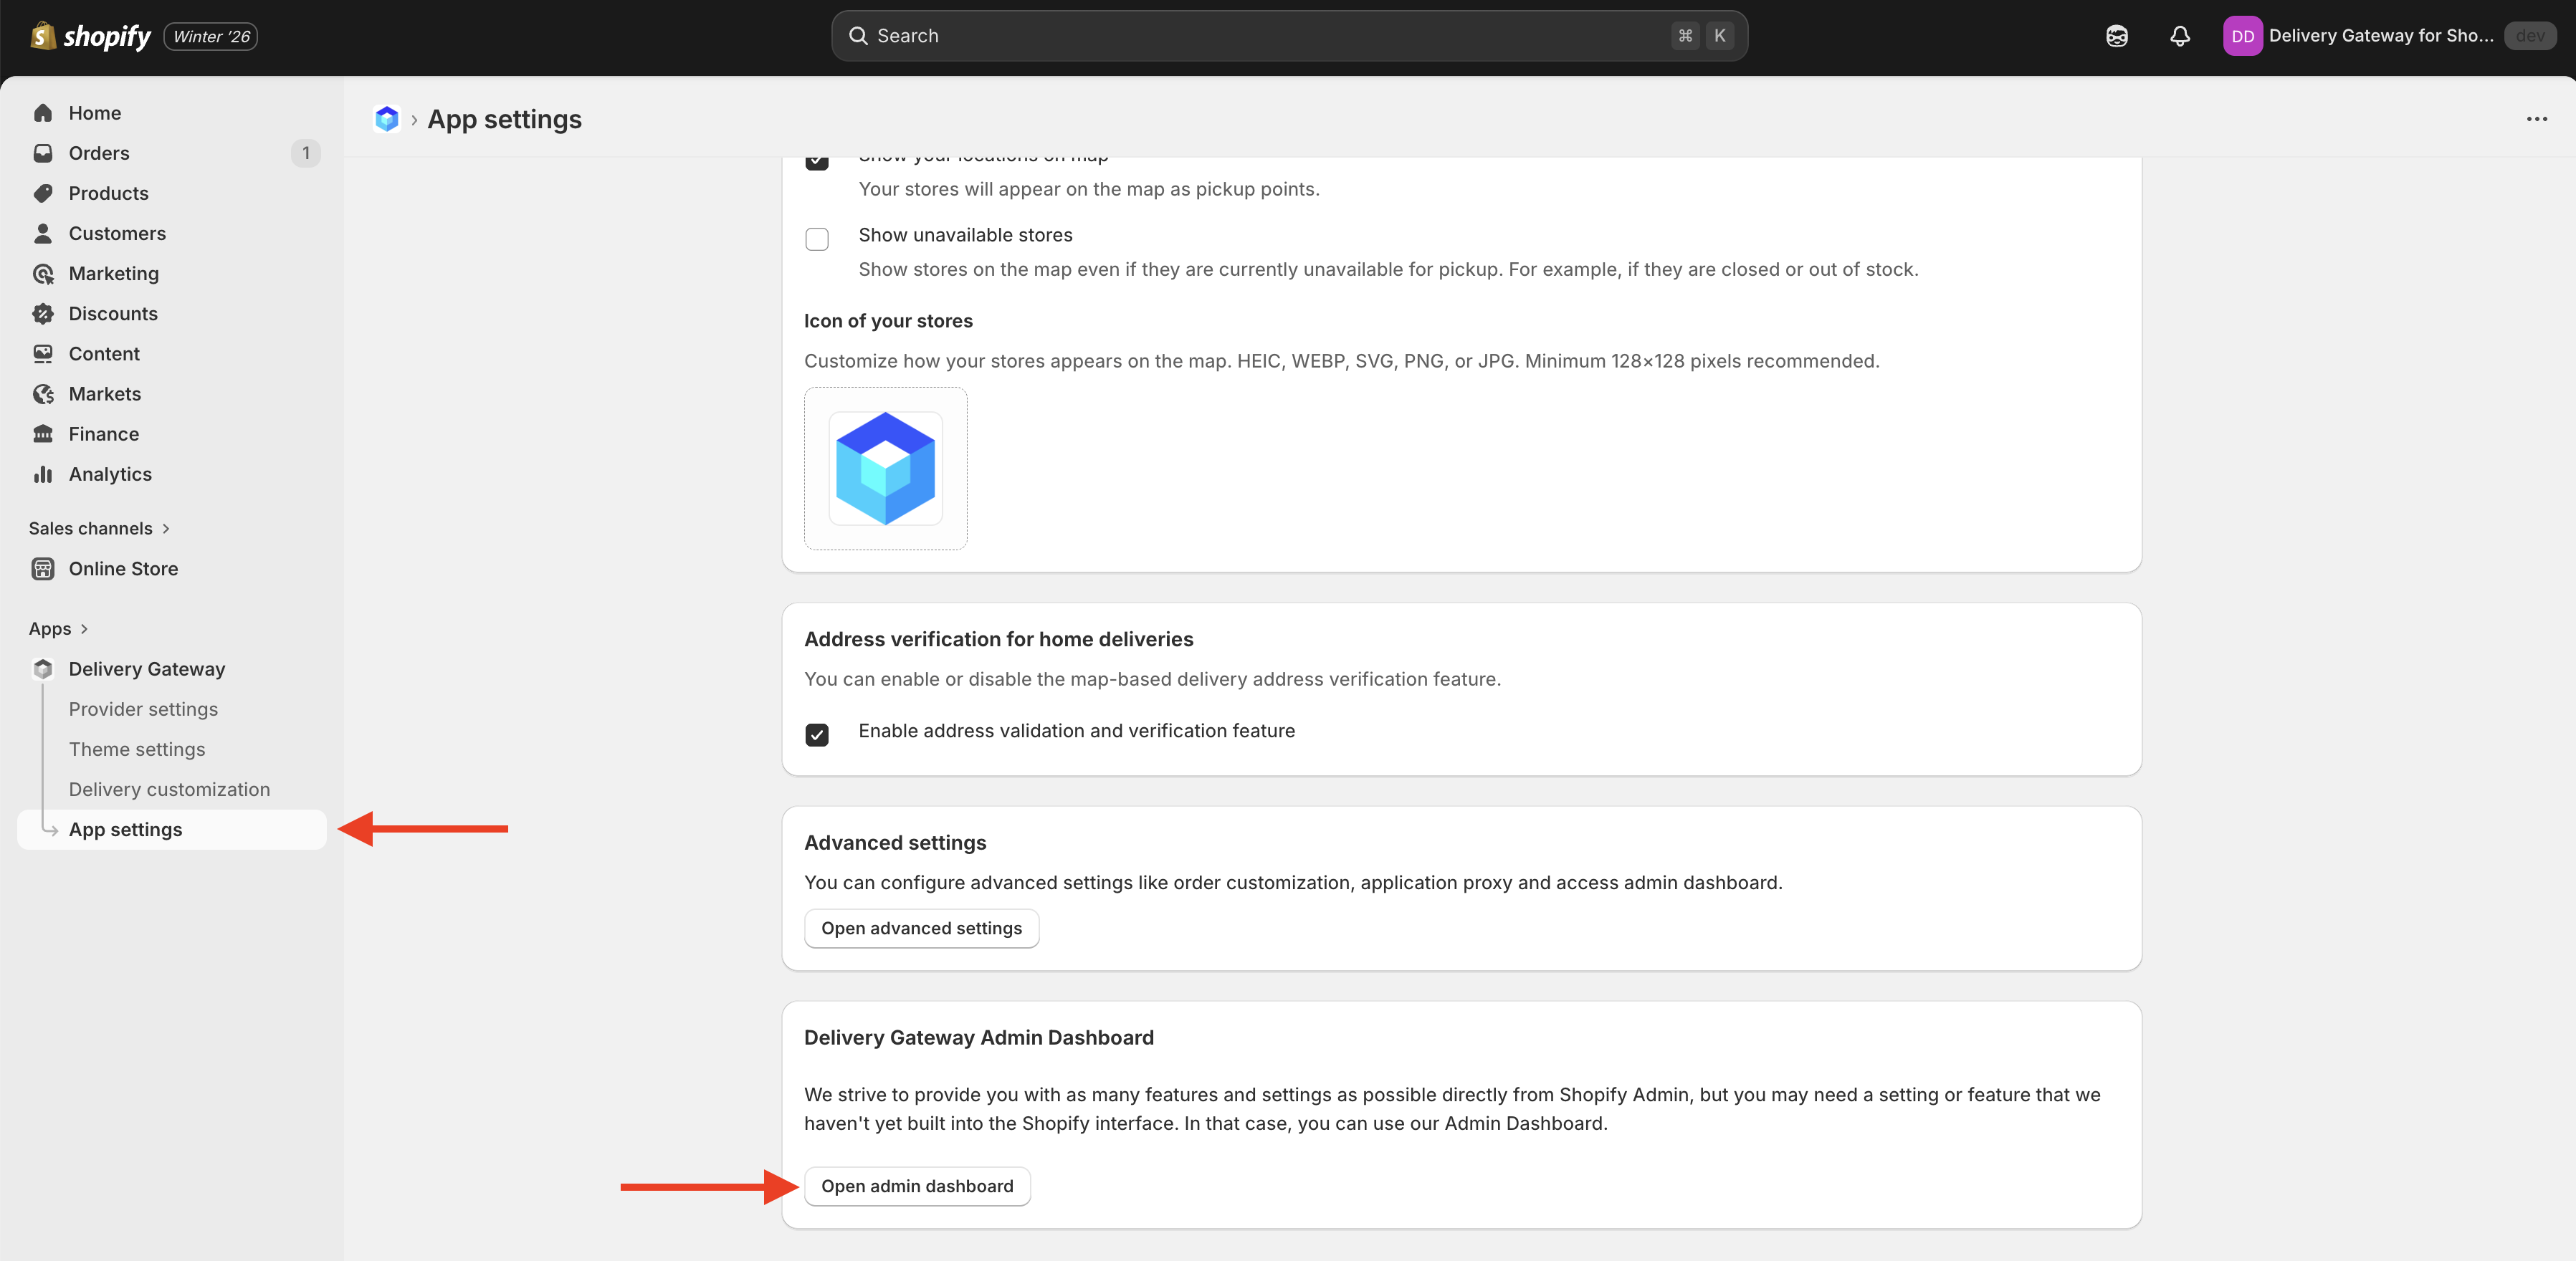Go to Discounts via its sidebar icon

[43, 314]
